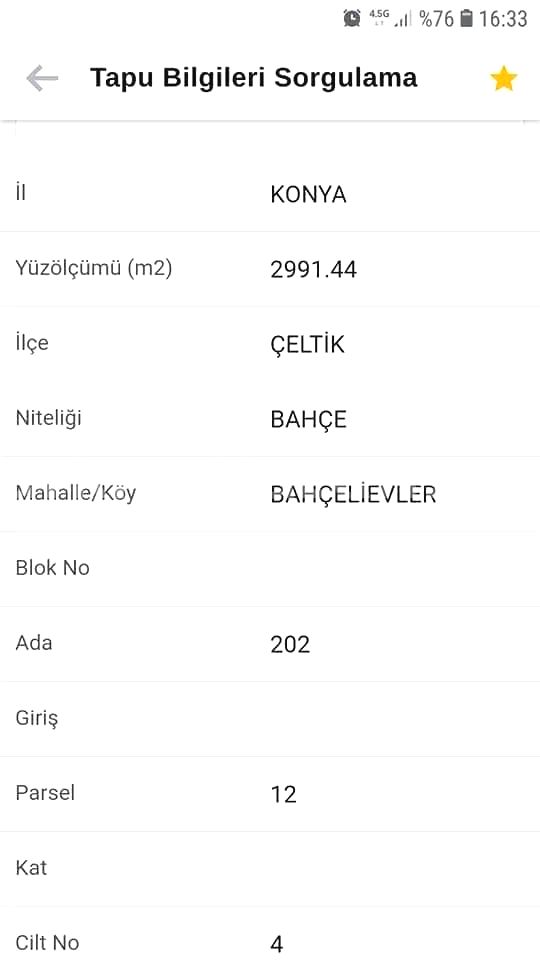Toggle the yellow favorite star
The width and height of the screenshot is (540, 960).
pyautogui.click(x=503, y=79)
